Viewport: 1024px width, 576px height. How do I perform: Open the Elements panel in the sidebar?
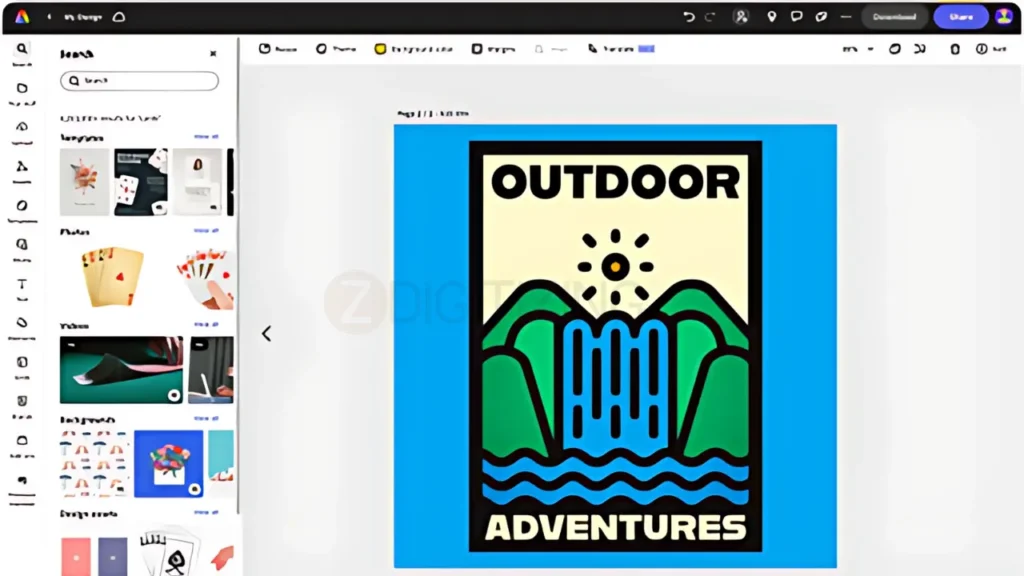(x=22, y=128)
